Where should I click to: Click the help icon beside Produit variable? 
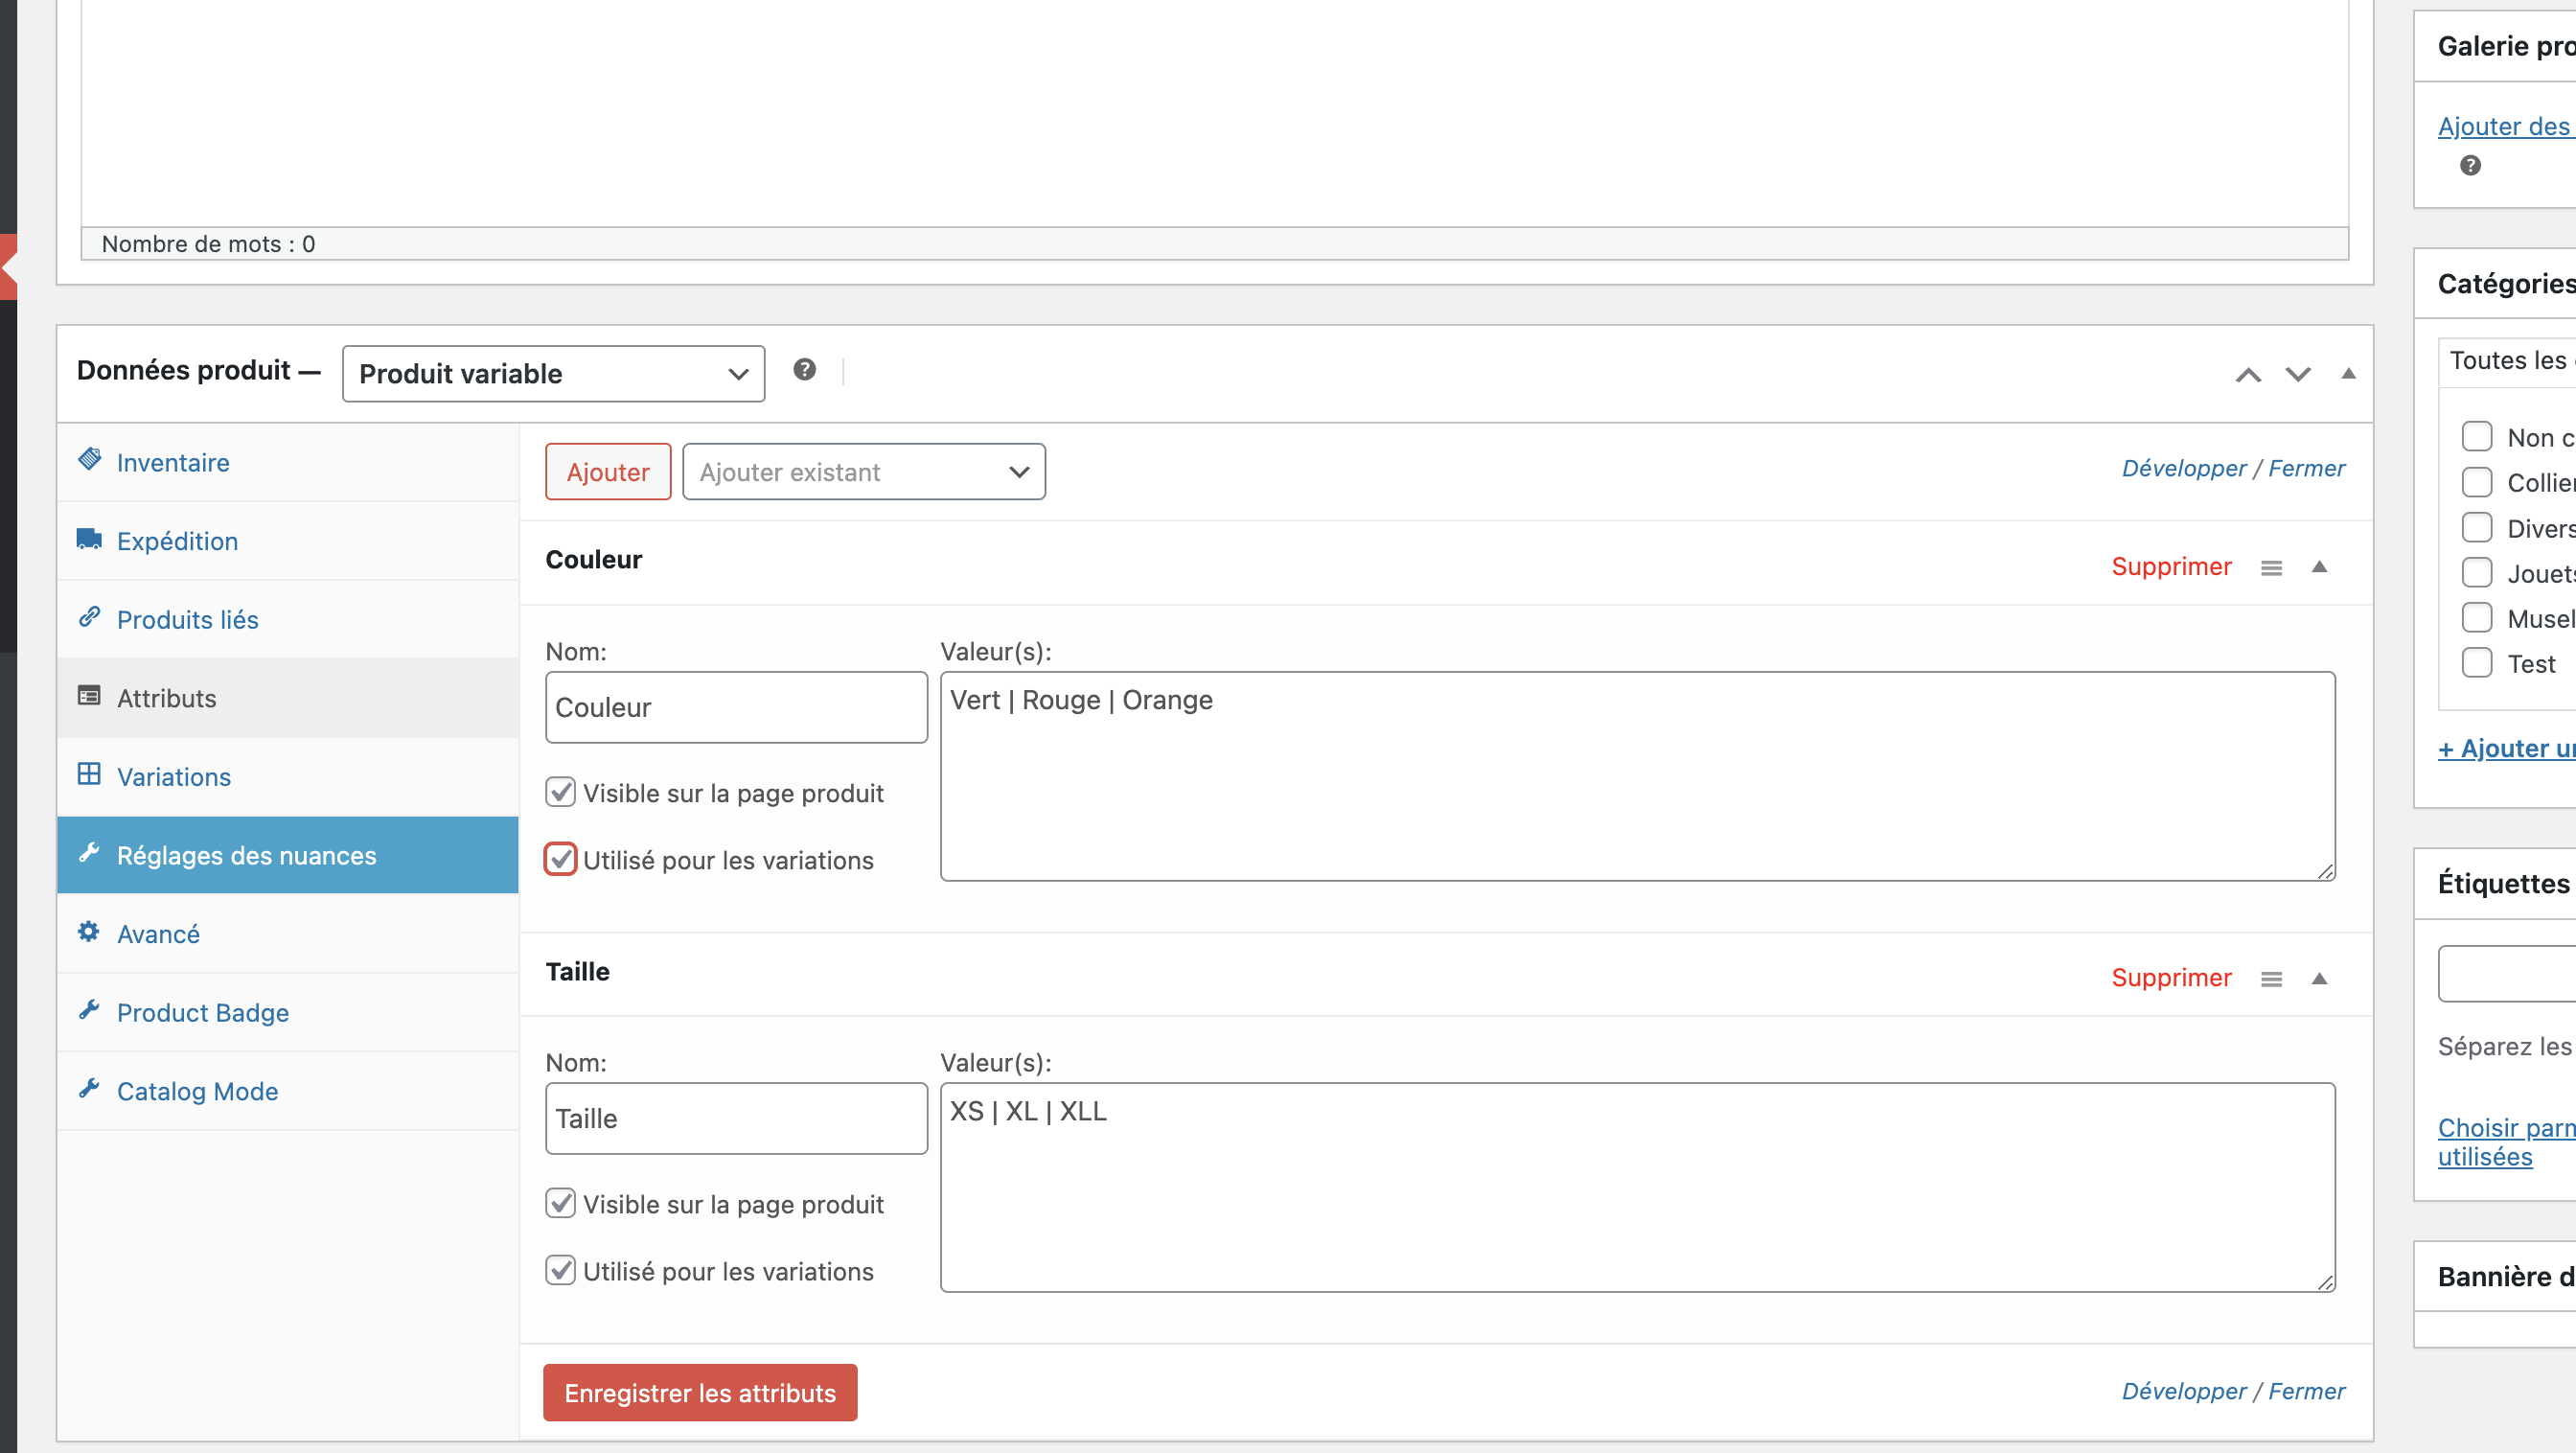tap(804, 370)
